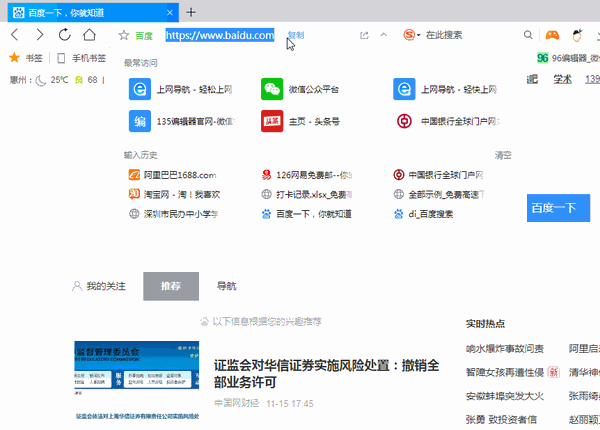Image resolution: width=600 pixels, height=430 pixels.
Task: Switch to 我的关注 tab
Action: coord(99,286)
